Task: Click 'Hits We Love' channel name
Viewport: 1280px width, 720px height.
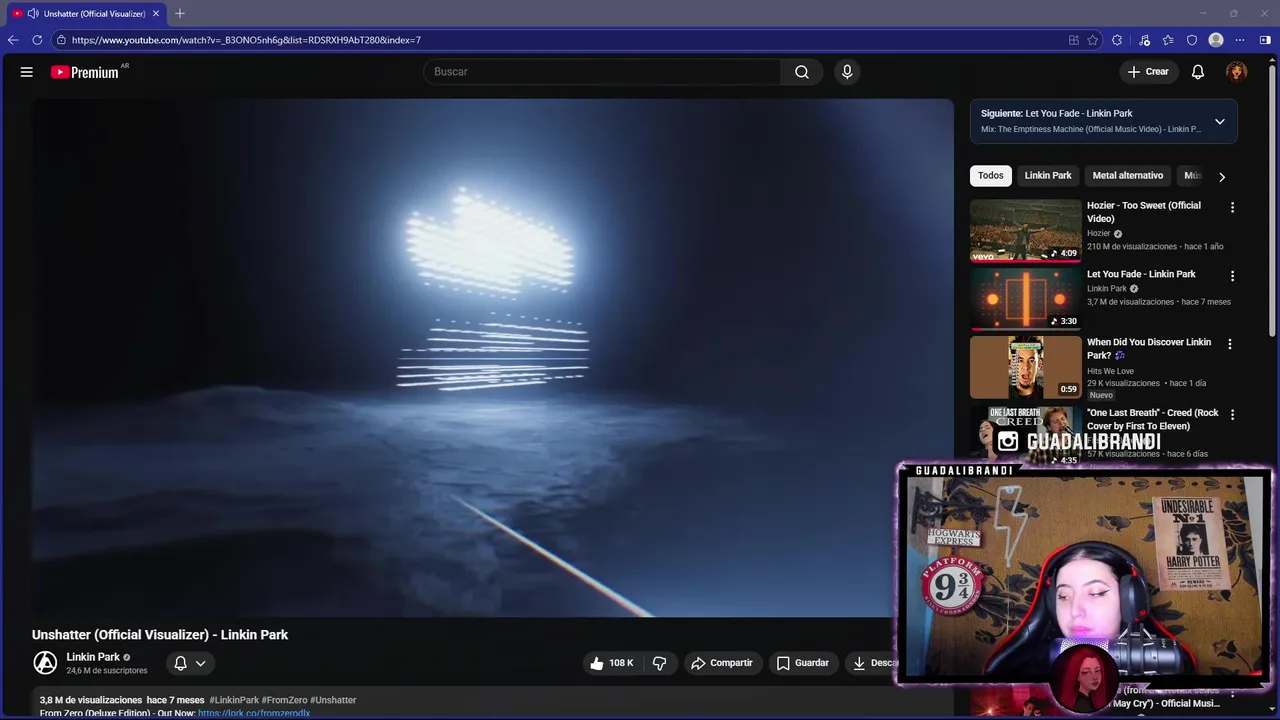Action: click(x=1110, y=371)
